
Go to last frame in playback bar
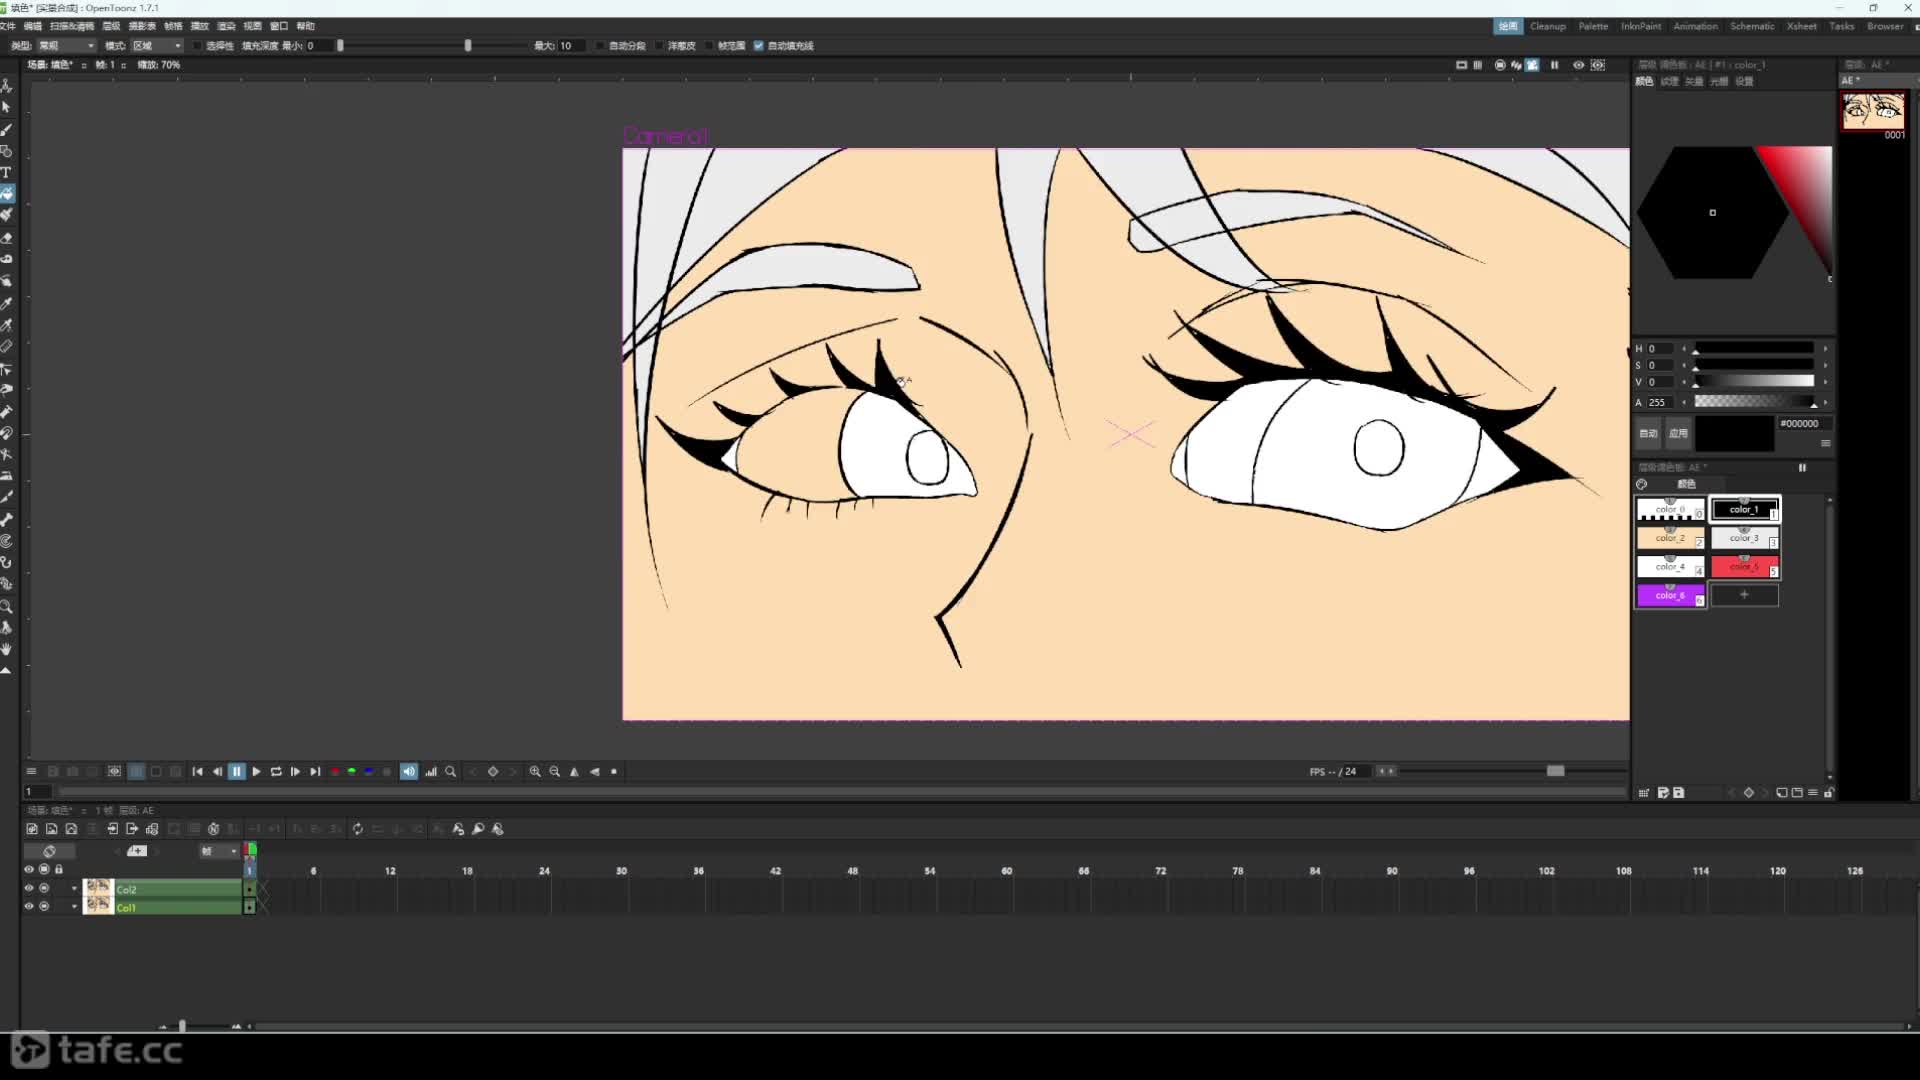point(315,771)
